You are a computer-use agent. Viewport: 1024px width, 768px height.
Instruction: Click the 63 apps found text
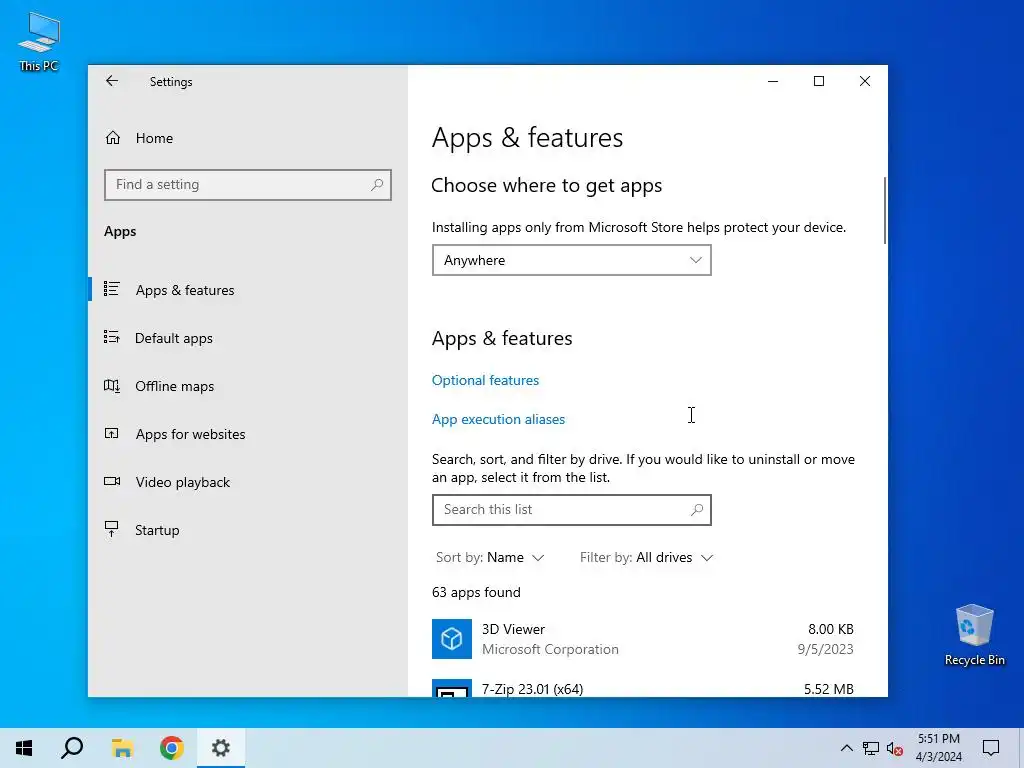click(x=476, y=592)
